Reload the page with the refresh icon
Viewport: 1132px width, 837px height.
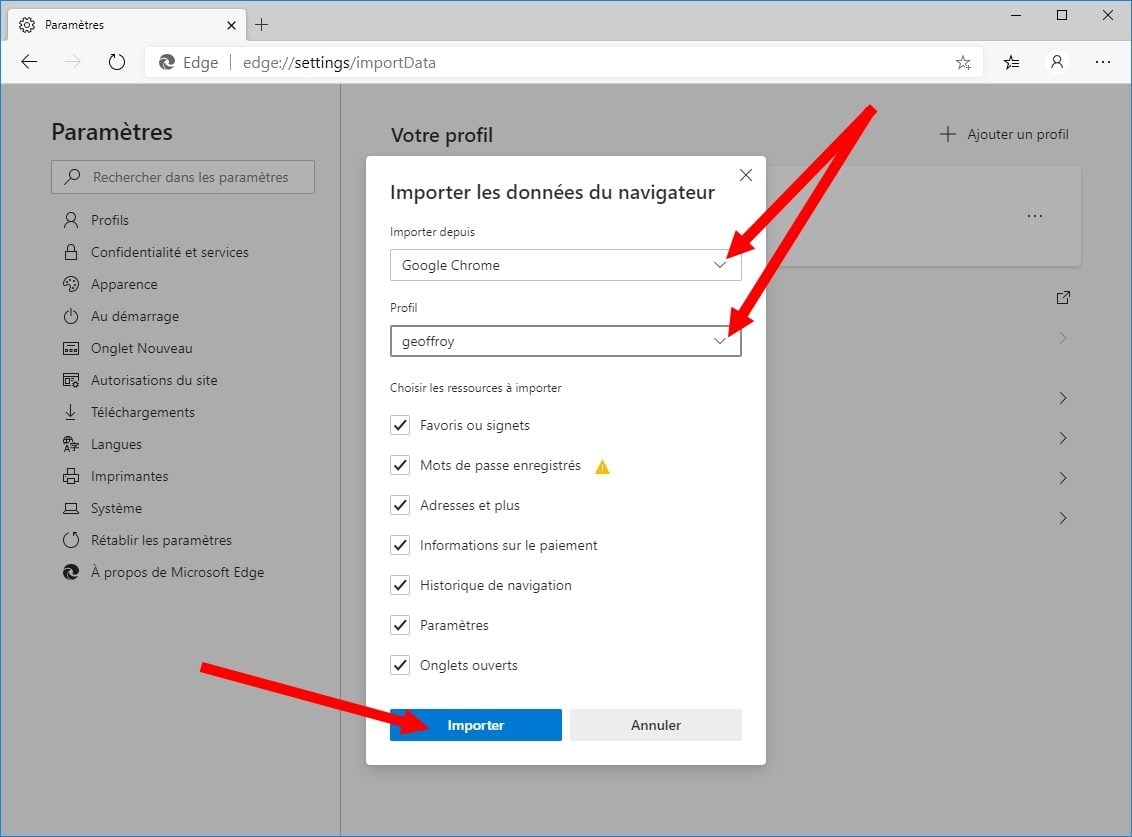point(116,62)
